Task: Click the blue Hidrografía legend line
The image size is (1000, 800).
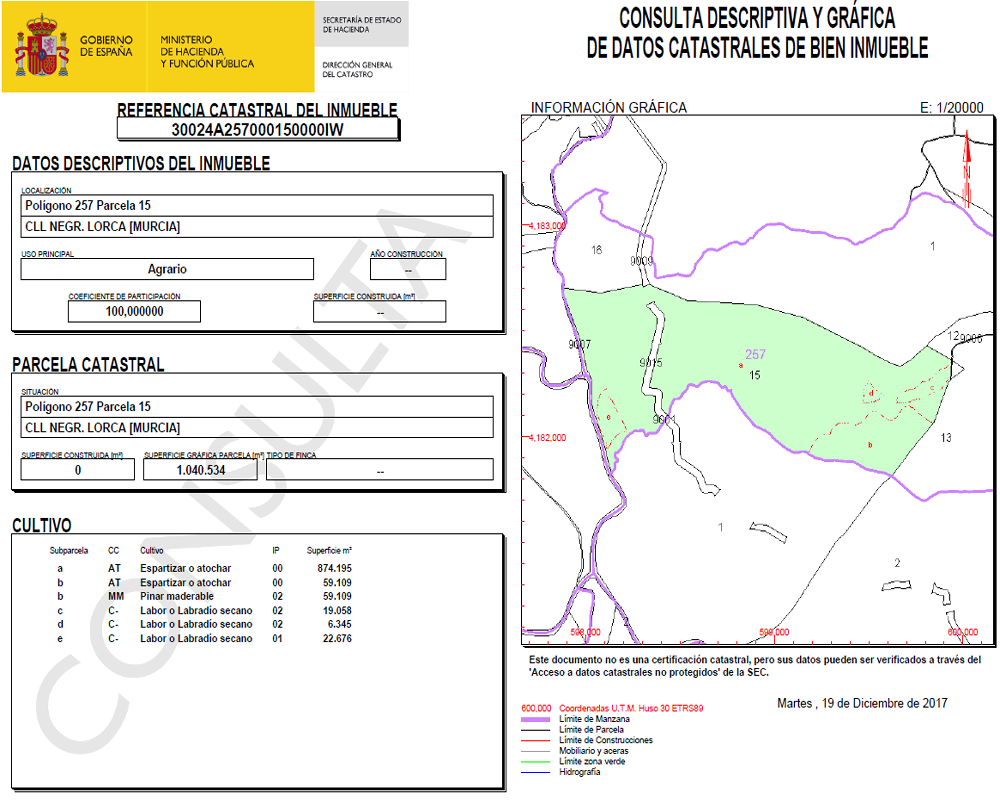Action: [x=536, y=773]
